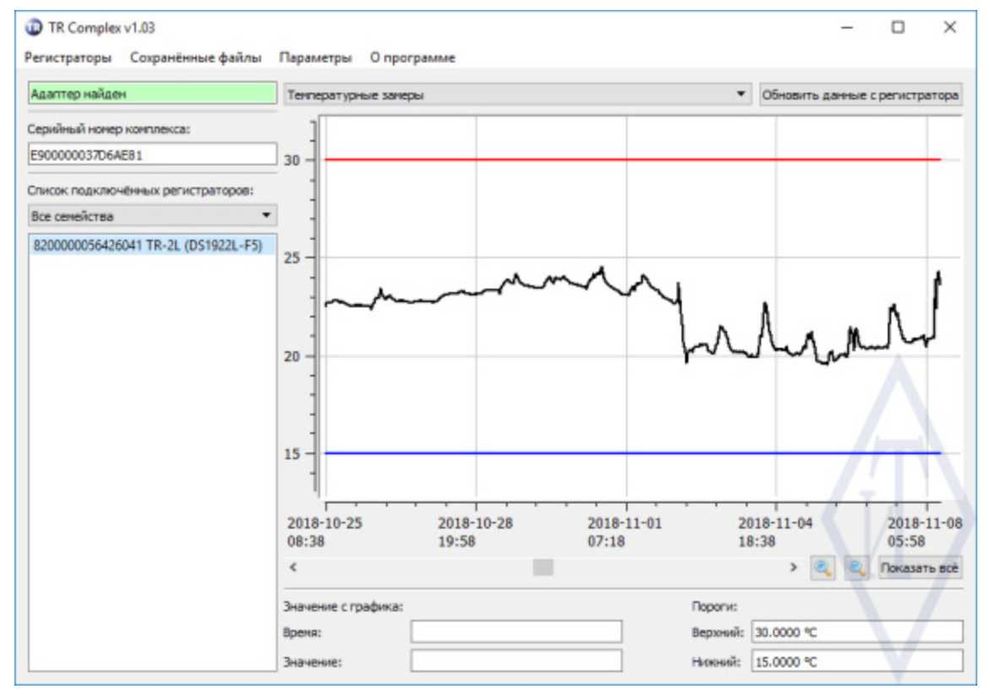The height and width of the screenshot is (699, 990).
Task: Click the left scroll arrow under chart
Action: 293,567
